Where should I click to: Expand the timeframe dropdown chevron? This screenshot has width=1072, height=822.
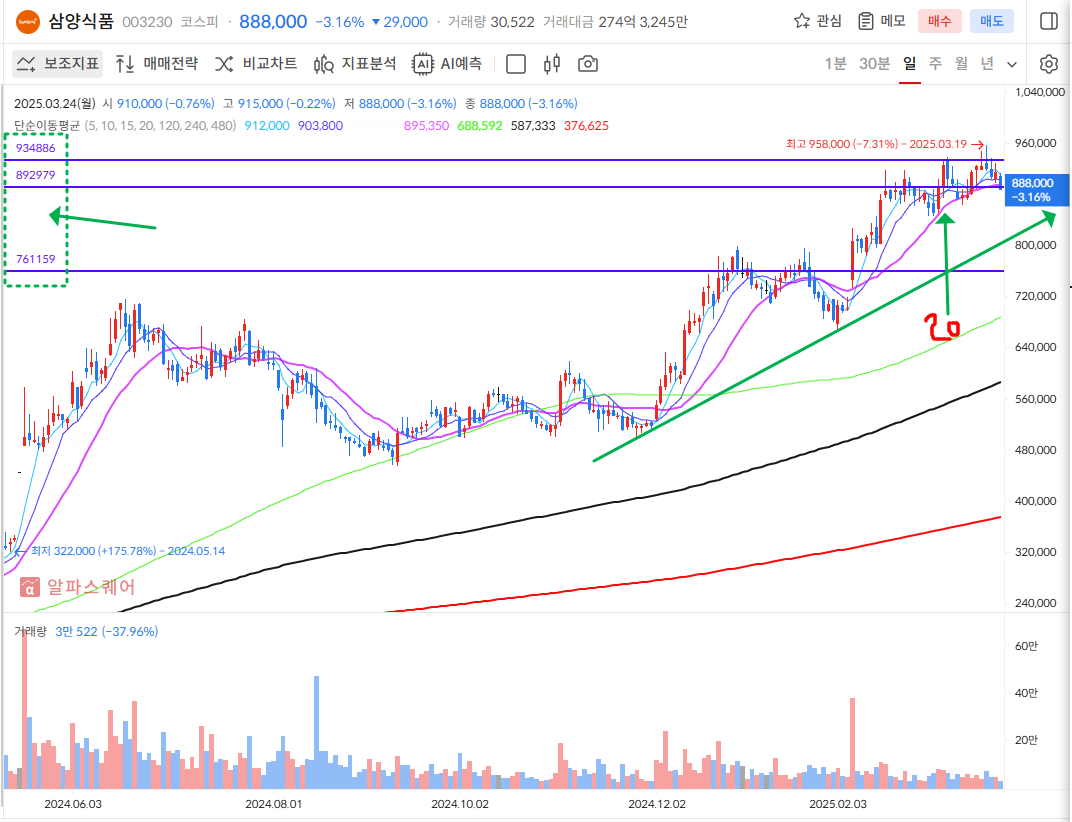[1012, 64]
